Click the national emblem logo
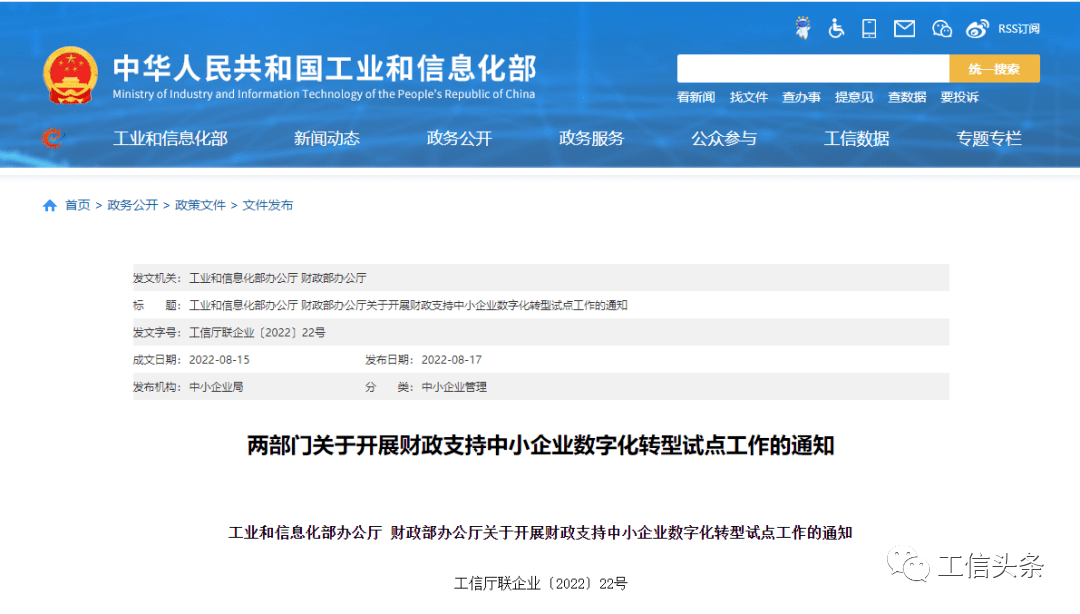The height and width of the screenshot is (614, 1080). pyautogui.click(x=70, y=76)
